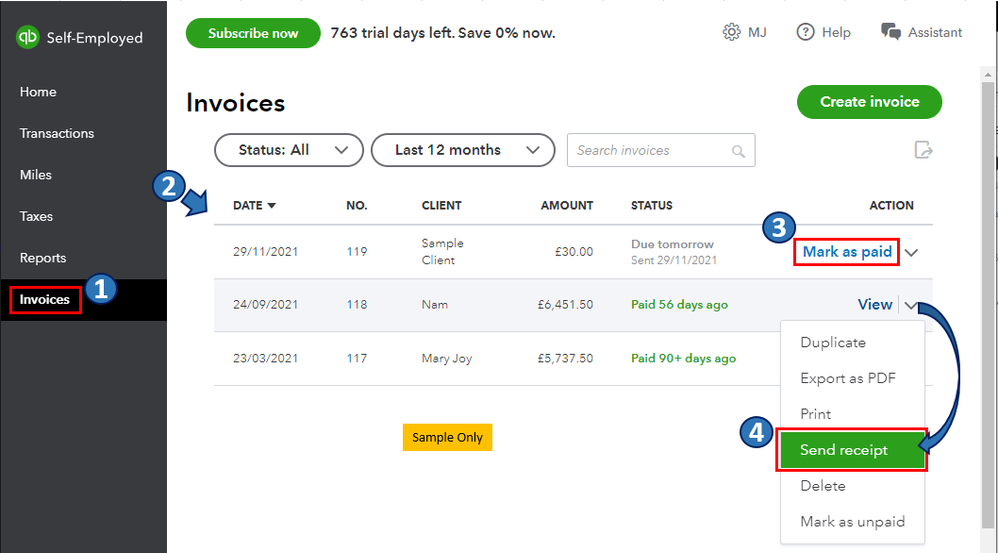Expand action chevron for invoice 119
The width and height of the screenshot is (998, 553).
[911, 252]
